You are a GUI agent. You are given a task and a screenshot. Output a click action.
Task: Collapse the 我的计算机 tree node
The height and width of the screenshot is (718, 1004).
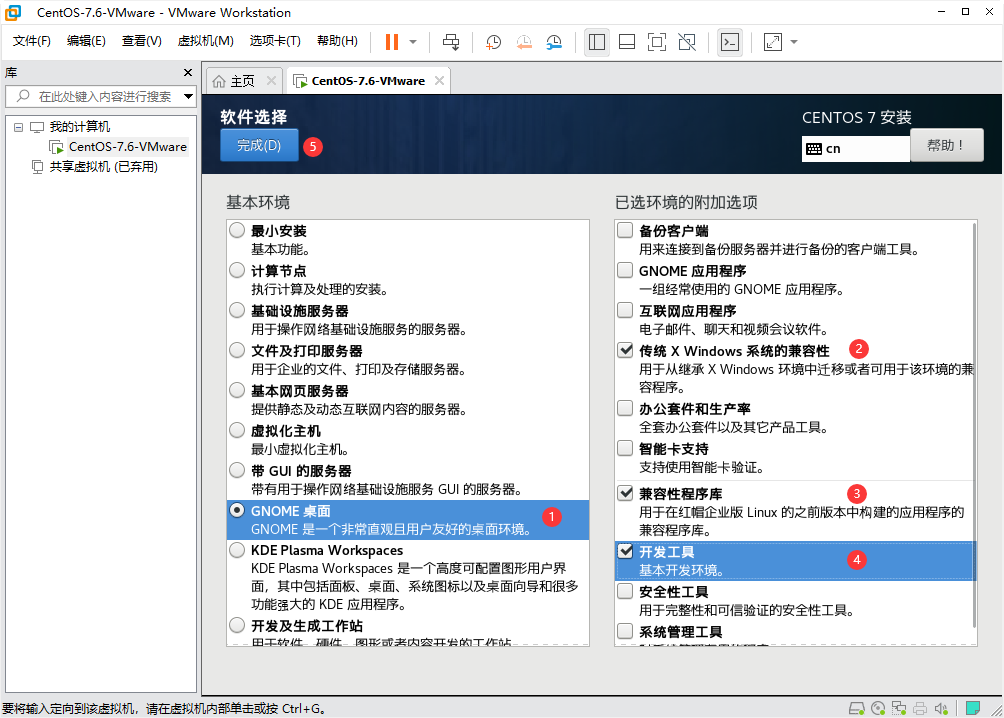coord(19,127)
